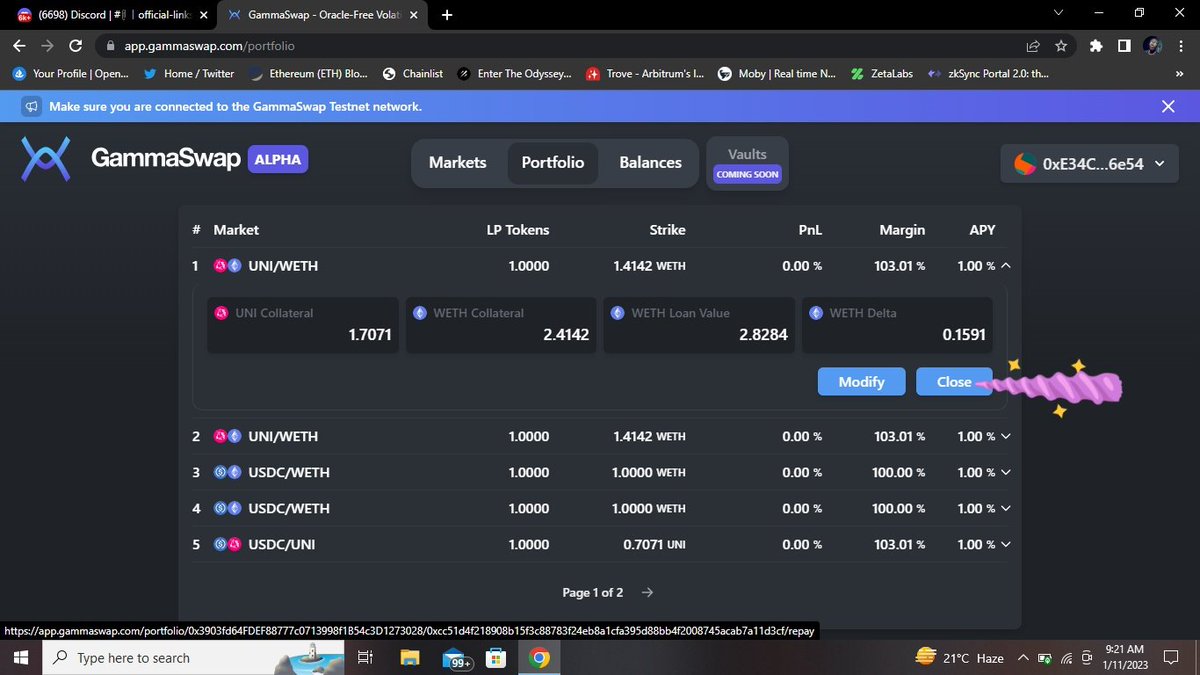Click the ALPHA badge next to GammaSwap

click(x=278, y=159)
